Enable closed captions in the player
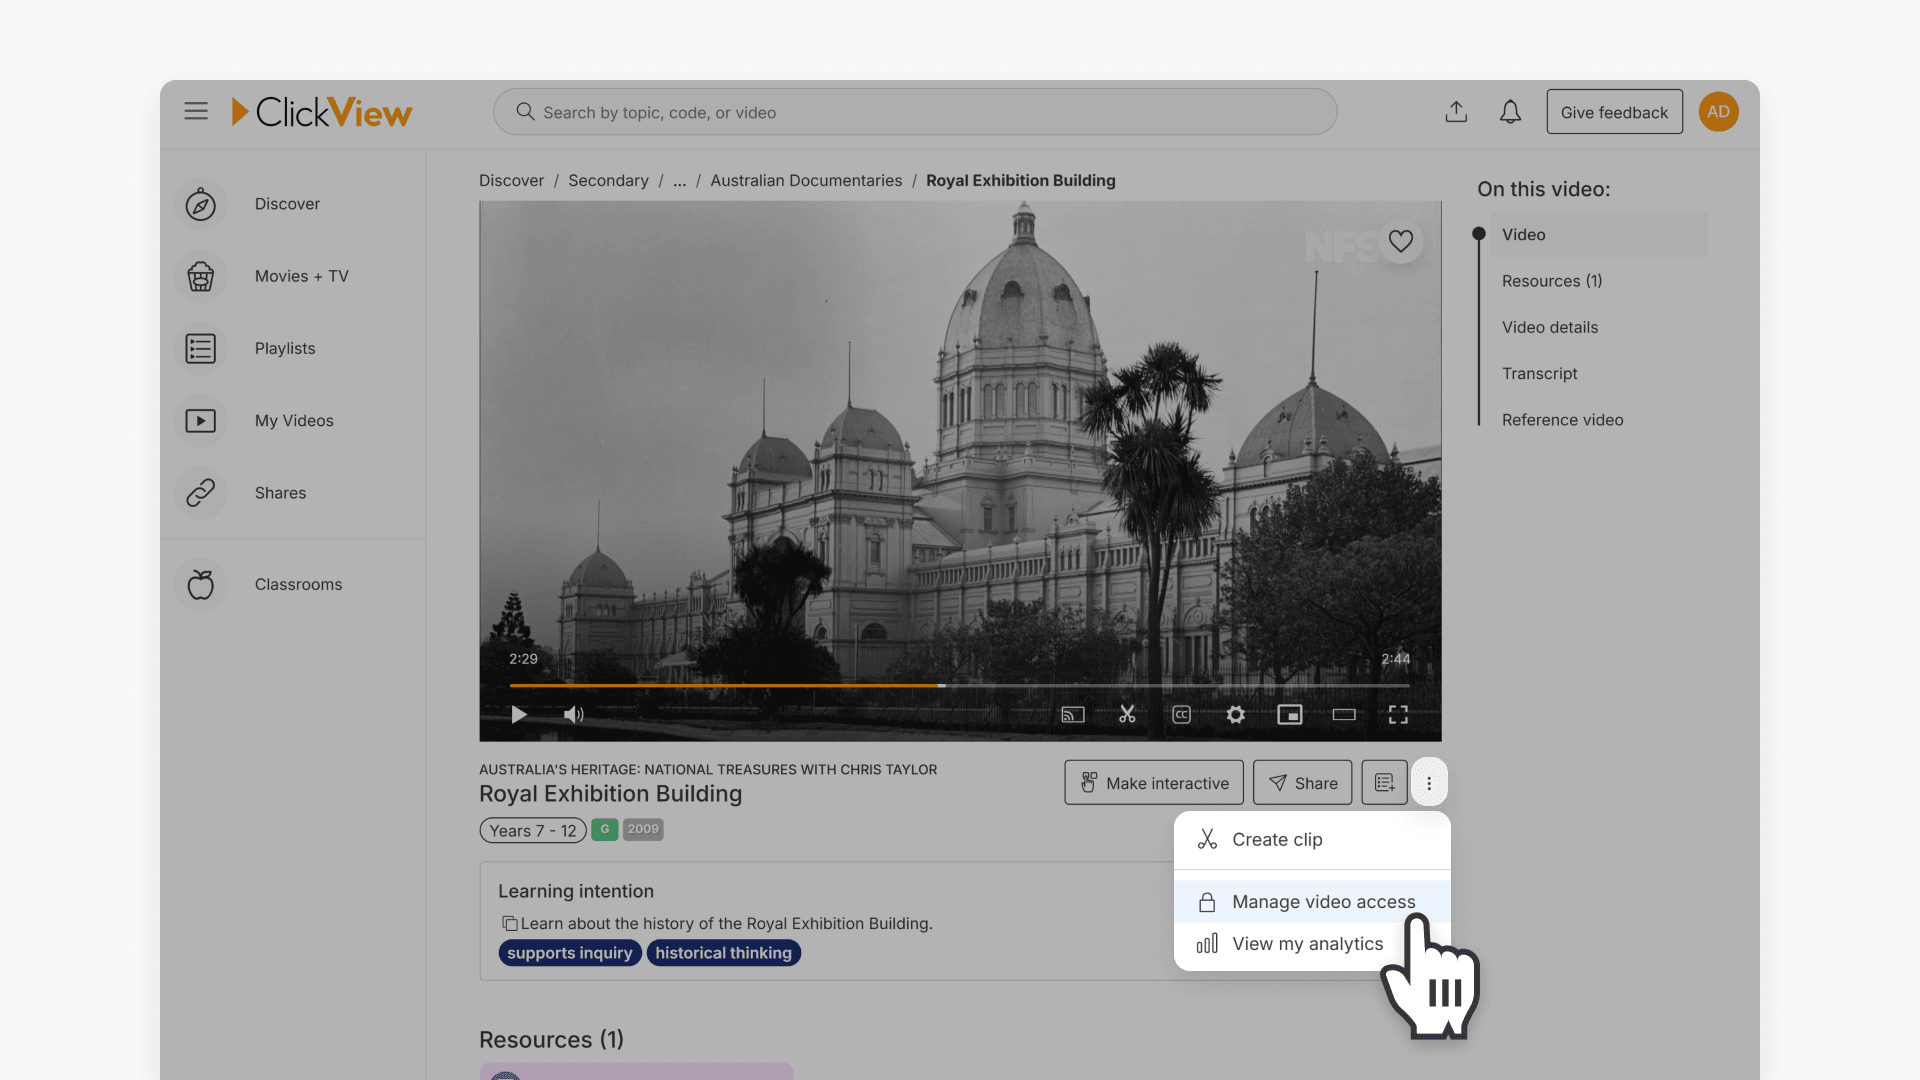1920x1080 pixels. pos(1181,714)
